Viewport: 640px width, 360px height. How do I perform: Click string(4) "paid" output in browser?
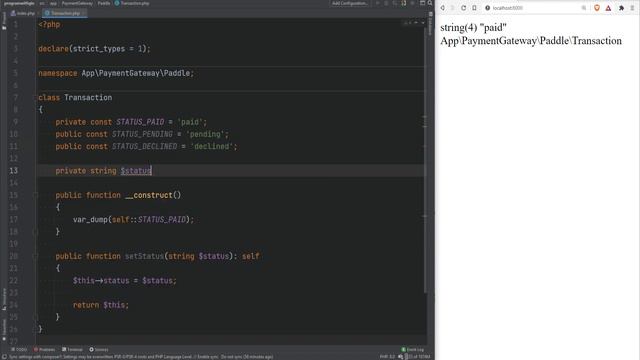473,28
